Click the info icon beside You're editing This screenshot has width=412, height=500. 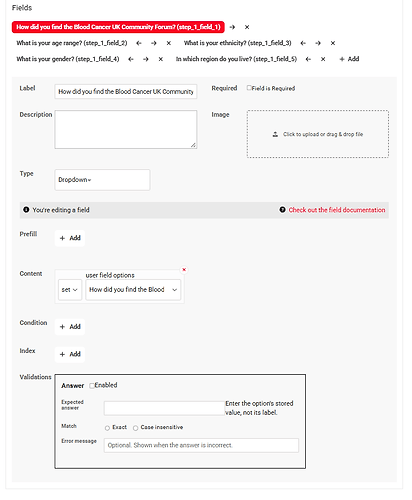pos(26,210)
